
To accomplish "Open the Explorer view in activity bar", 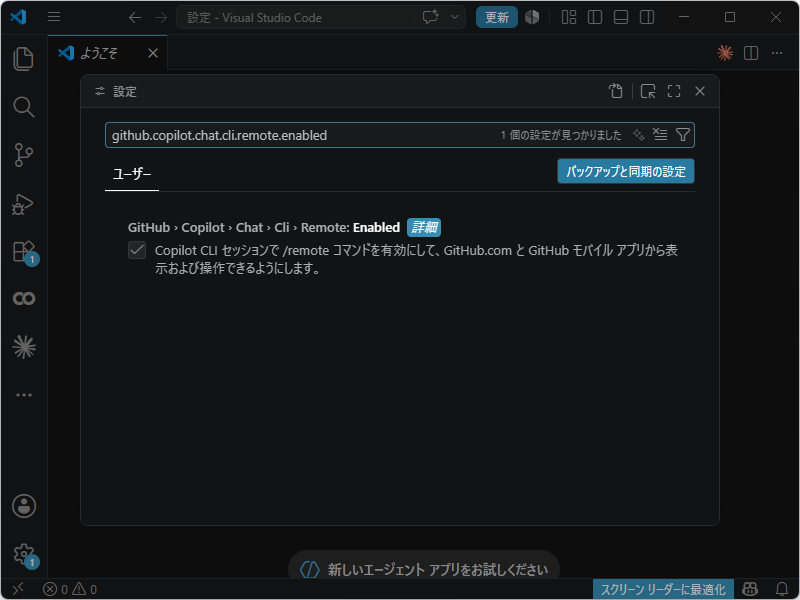I will pos(23,59).
